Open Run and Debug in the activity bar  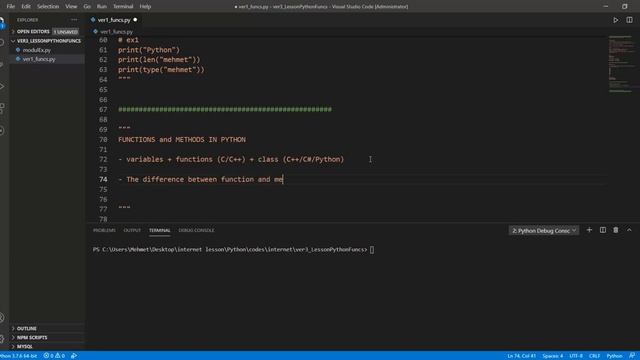click(x=2, y=87)
